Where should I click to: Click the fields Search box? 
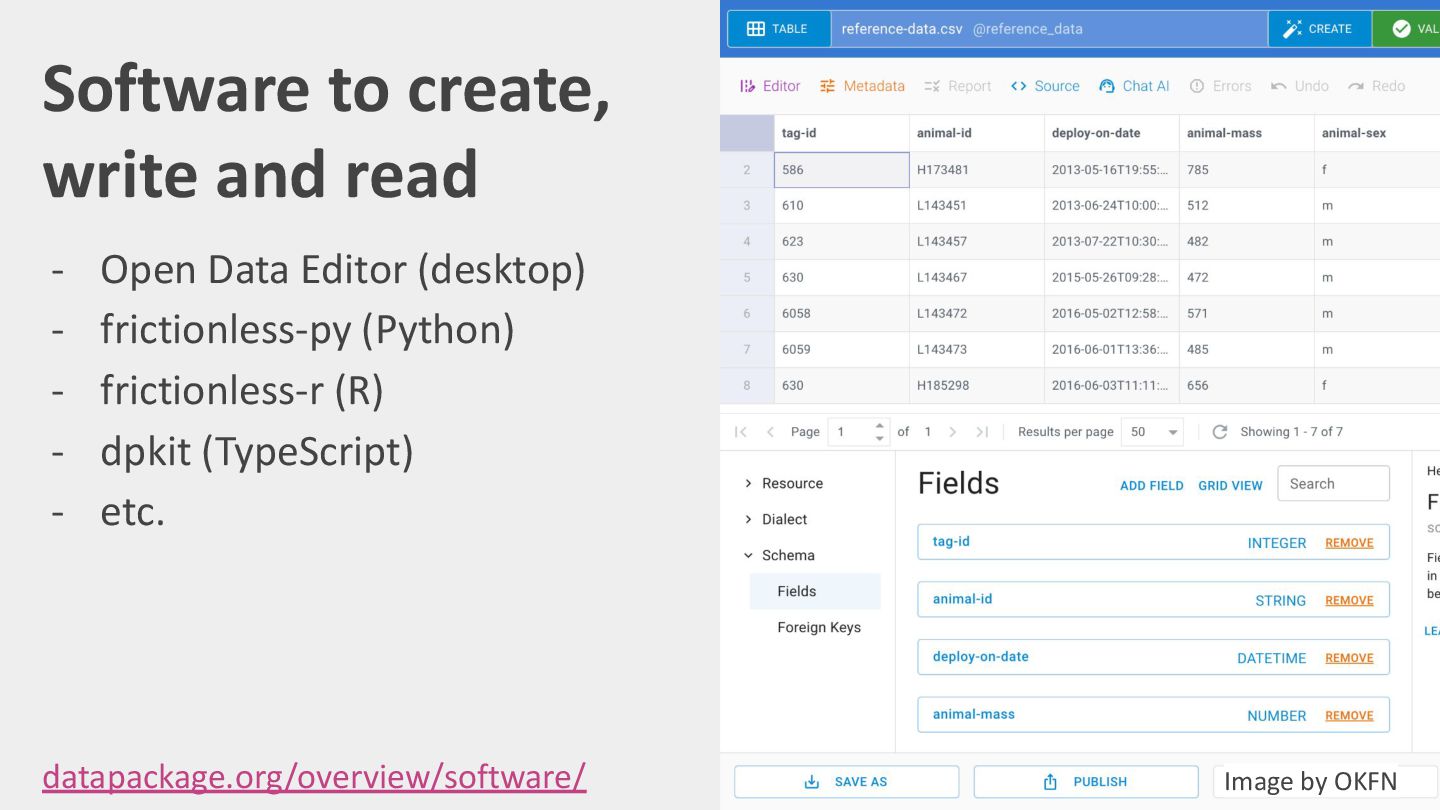click(x=1333, y=483)
